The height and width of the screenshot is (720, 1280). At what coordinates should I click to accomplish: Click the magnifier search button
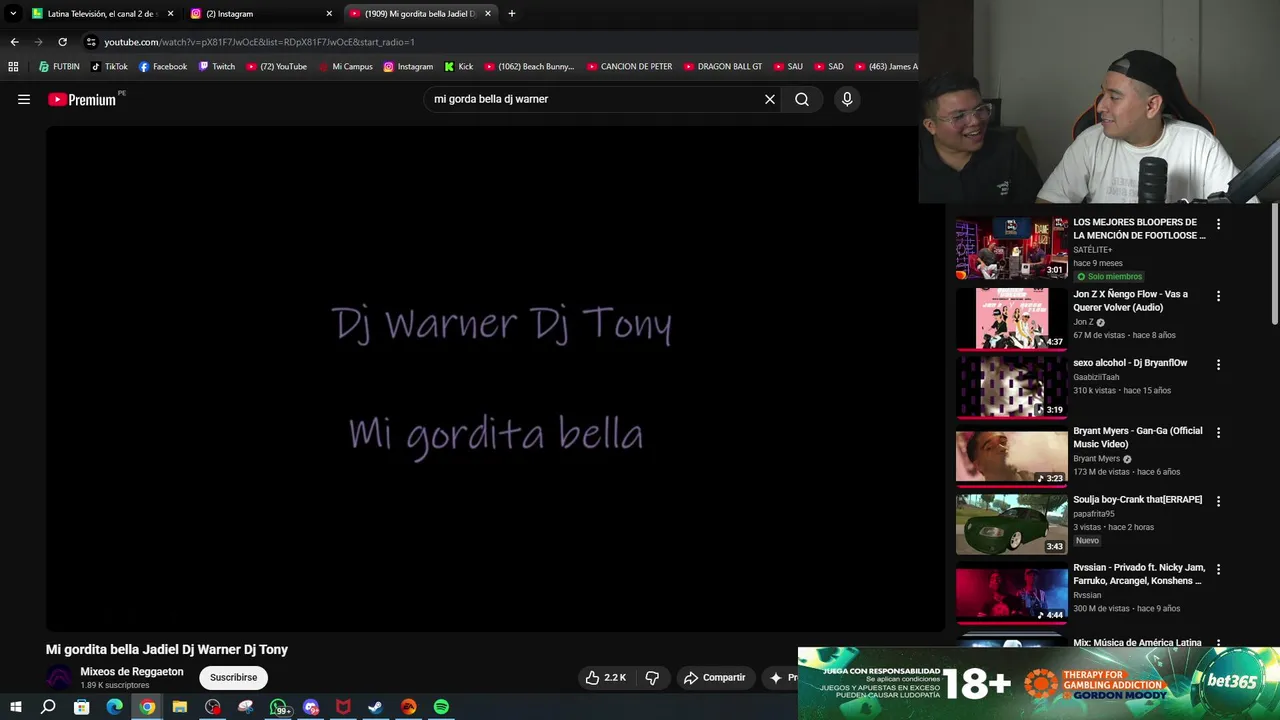(x=802, y=99)
